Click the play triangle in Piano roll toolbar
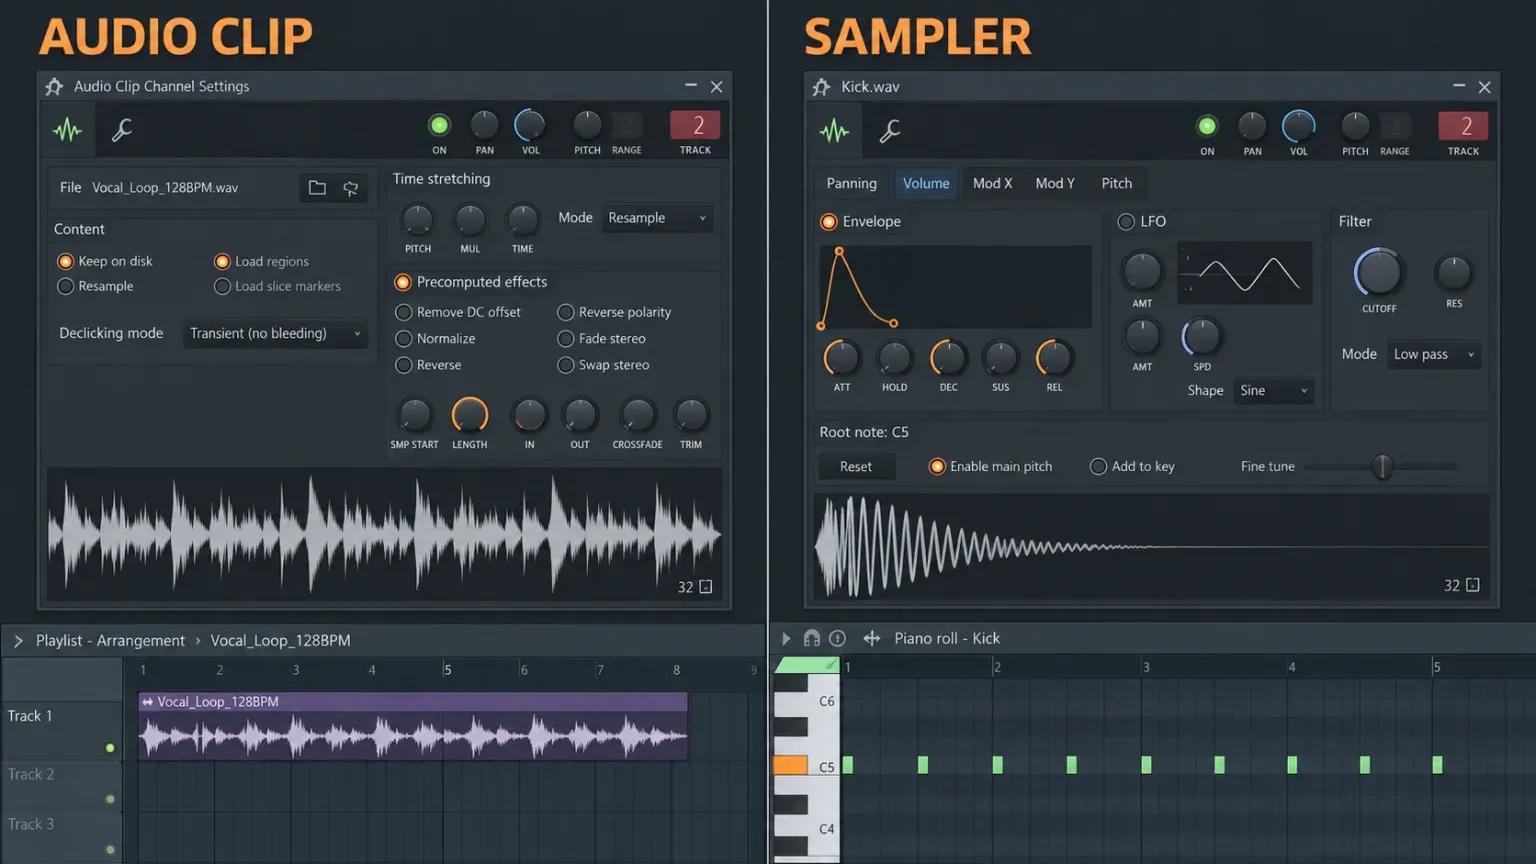Image resolution: width=1536 pixels, height=864 pixels. pos(786,638)
